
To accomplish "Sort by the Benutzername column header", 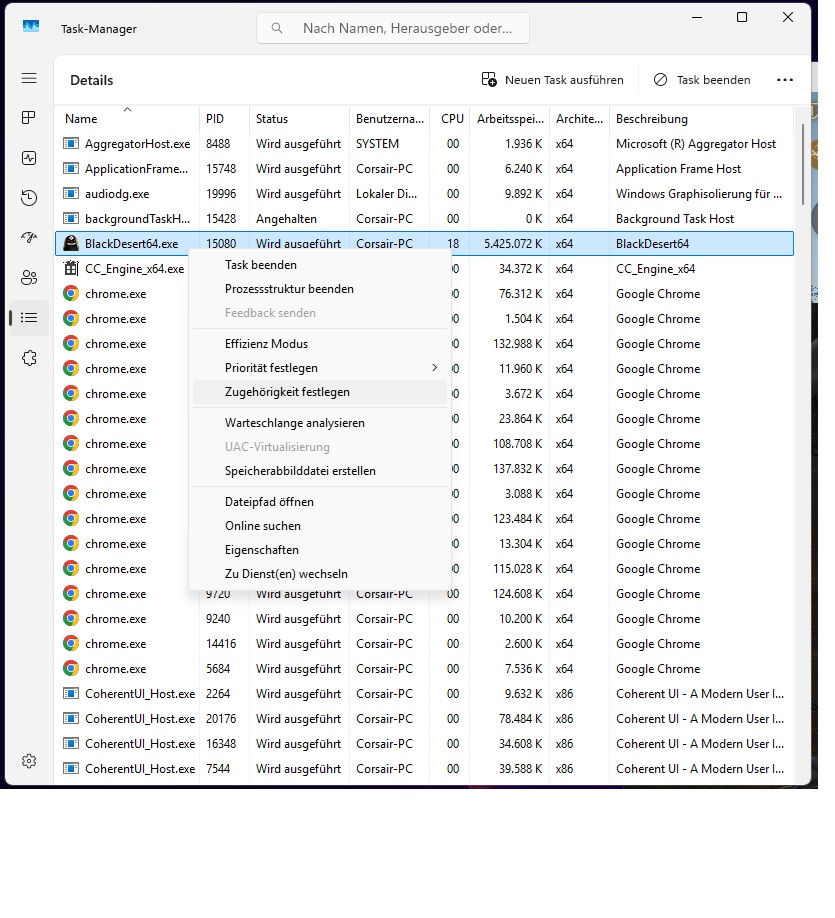I will pyautogui.click(x=389, y=118).
